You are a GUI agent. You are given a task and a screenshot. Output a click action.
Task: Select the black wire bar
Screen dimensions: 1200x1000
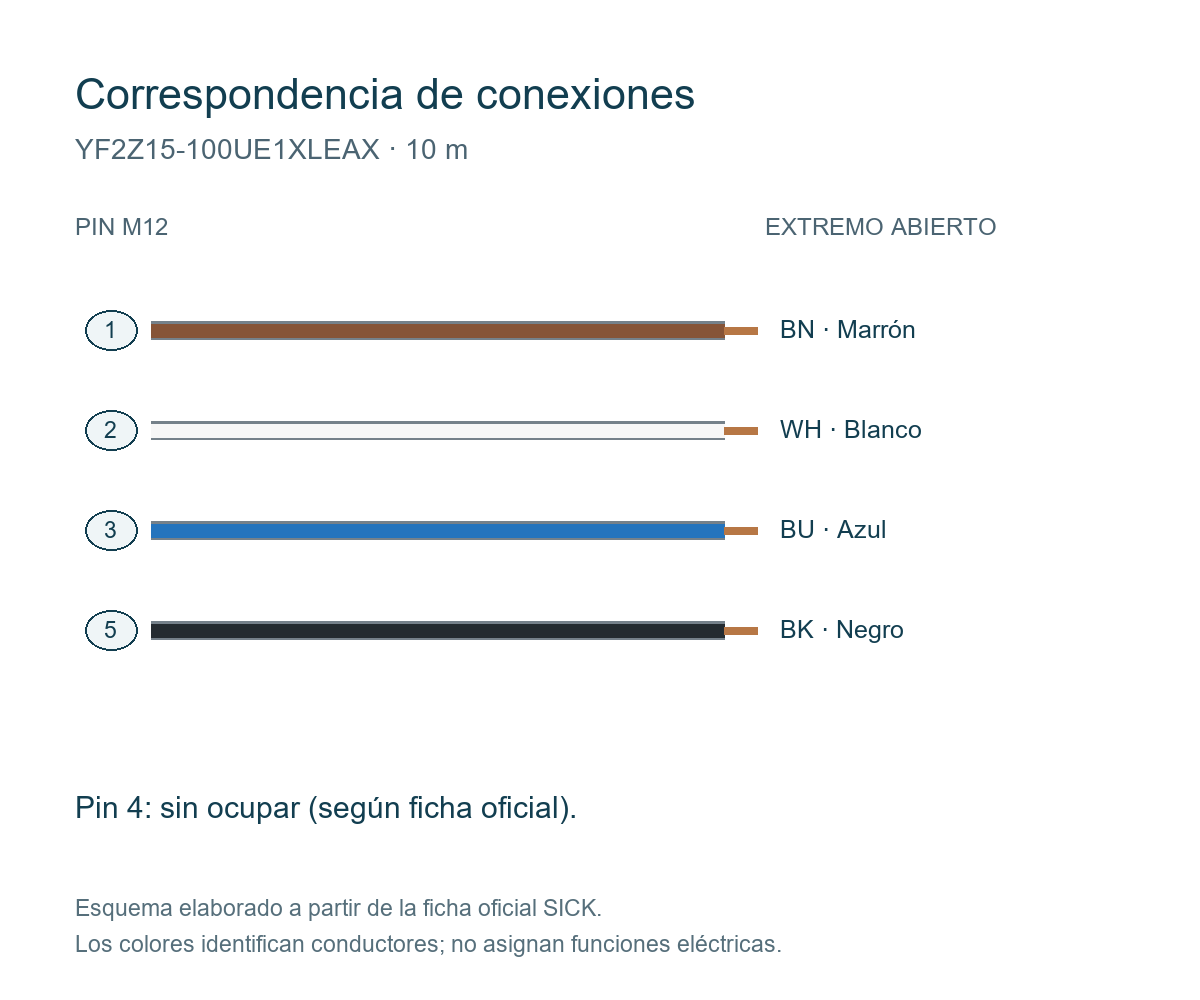pos(438,630)
